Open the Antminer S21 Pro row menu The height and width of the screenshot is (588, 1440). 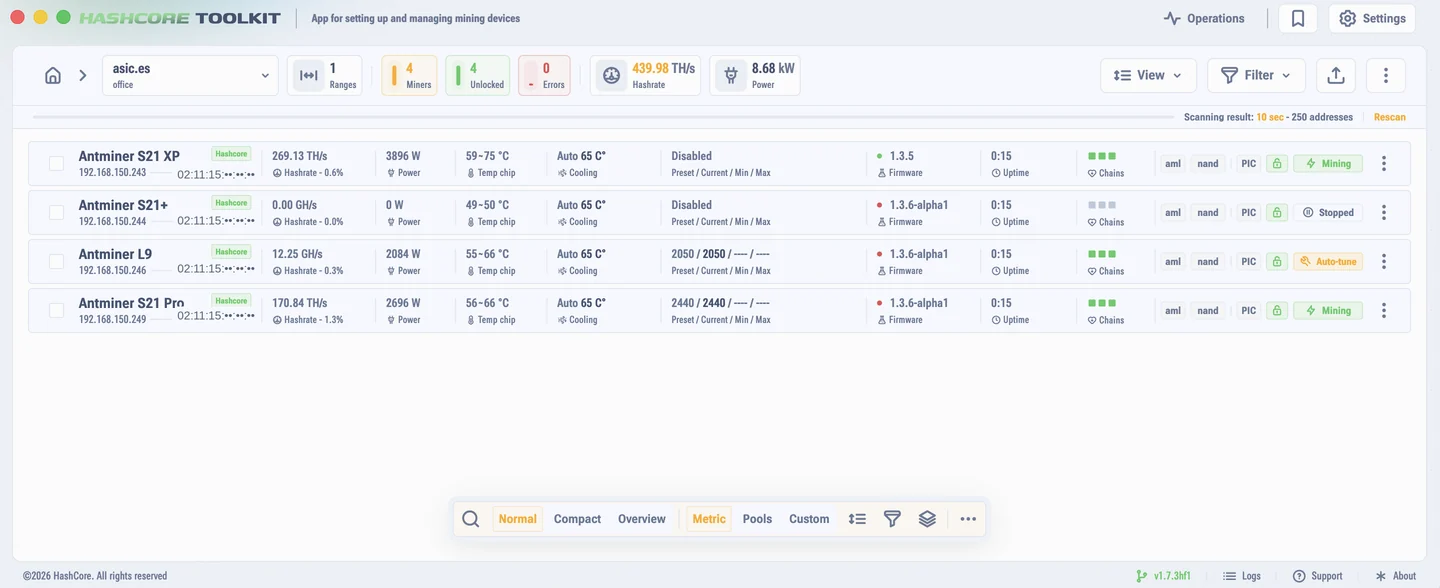click(x=1384, y=310)
